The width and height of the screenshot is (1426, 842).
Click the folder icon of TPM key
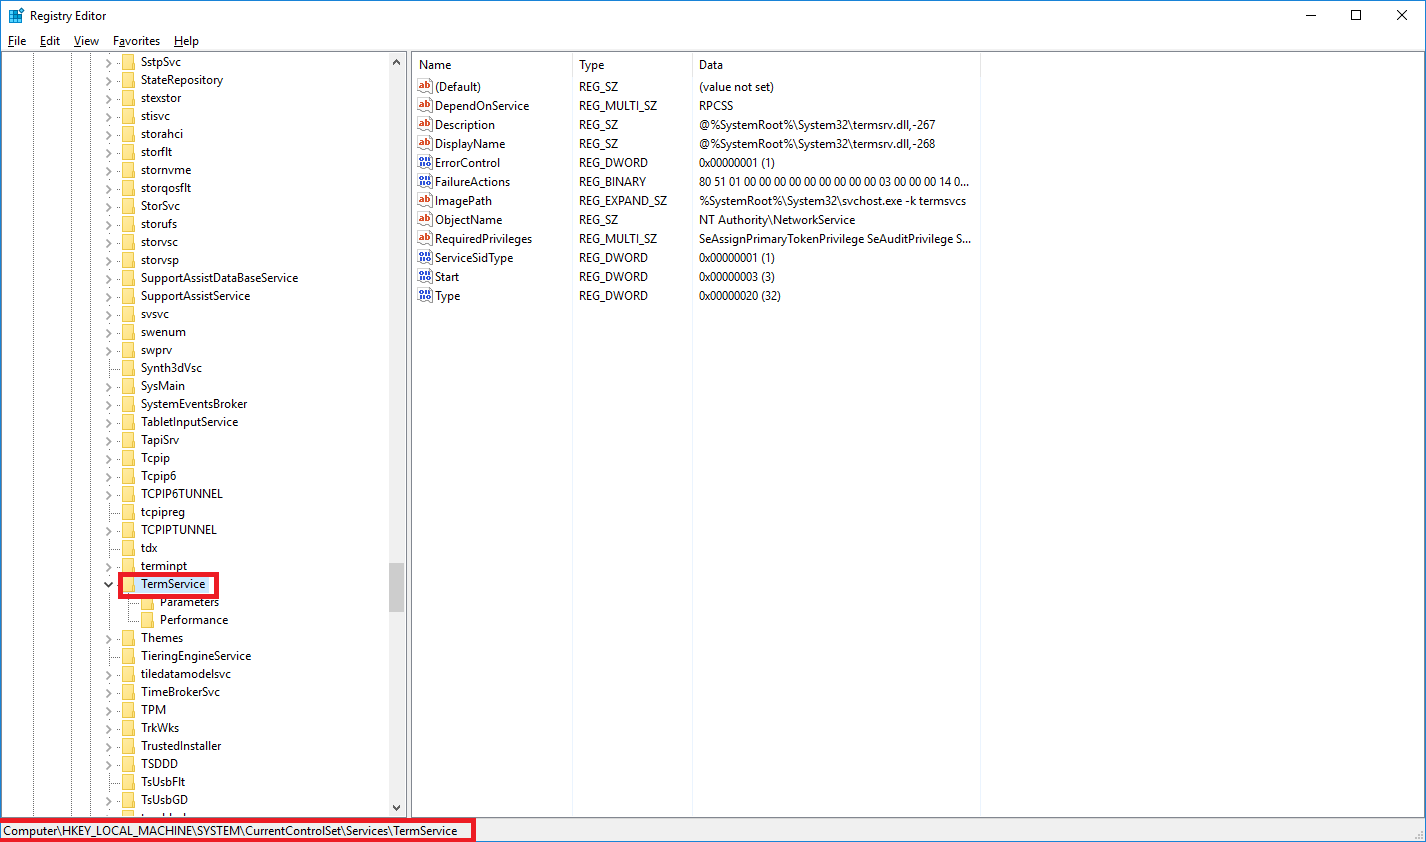point(127,710)
